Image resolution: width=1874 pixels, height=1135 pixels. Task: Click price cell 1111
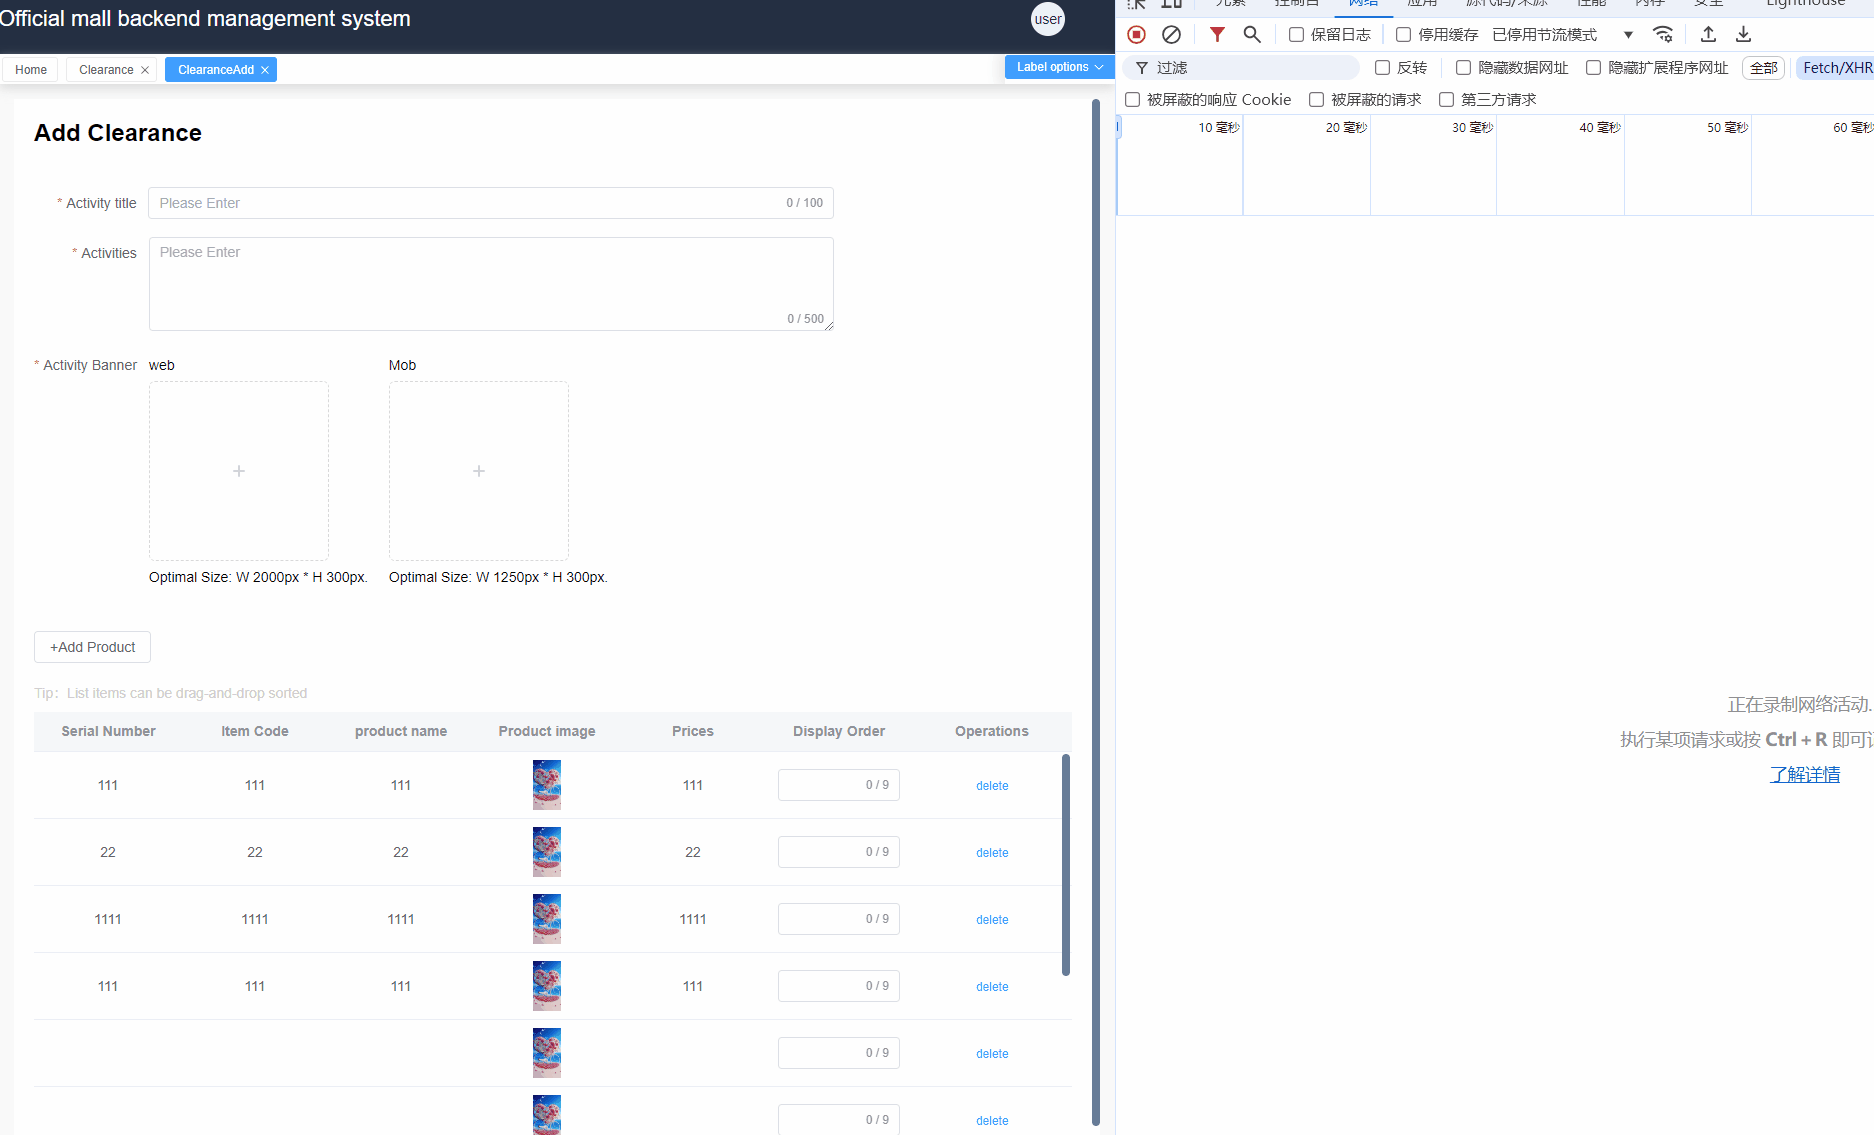pyautogui.click(x=693, y=919)
